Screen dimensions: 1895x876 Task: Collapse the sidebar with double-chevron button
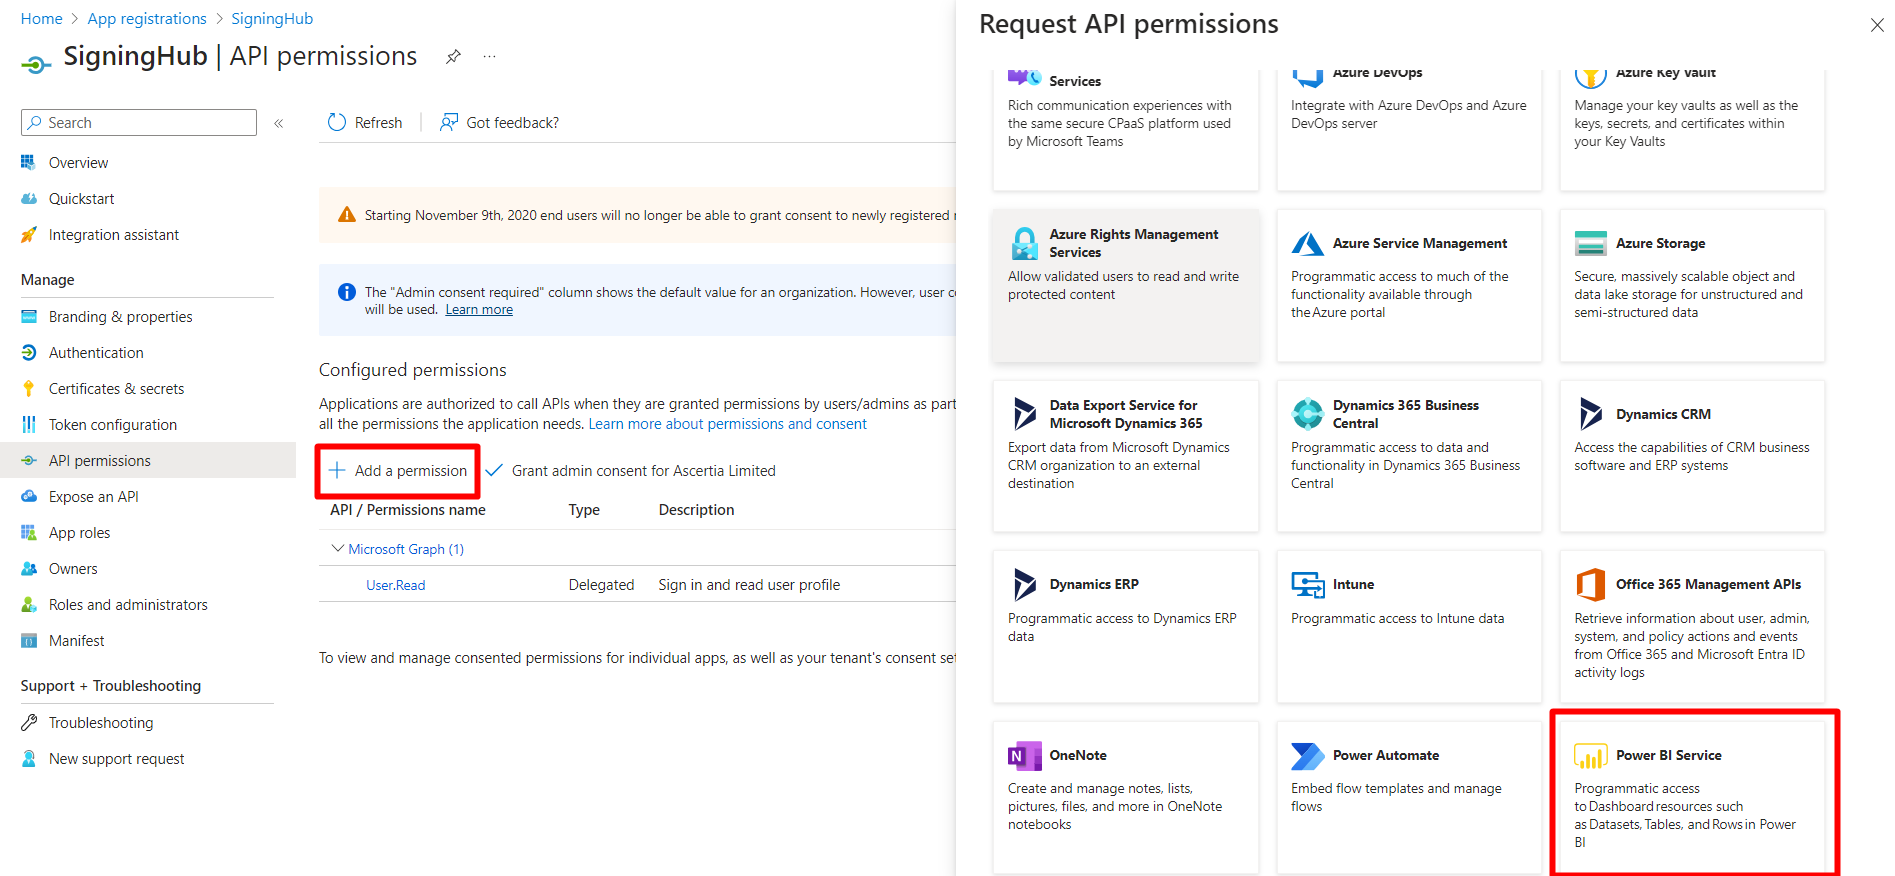pos(279,123)
